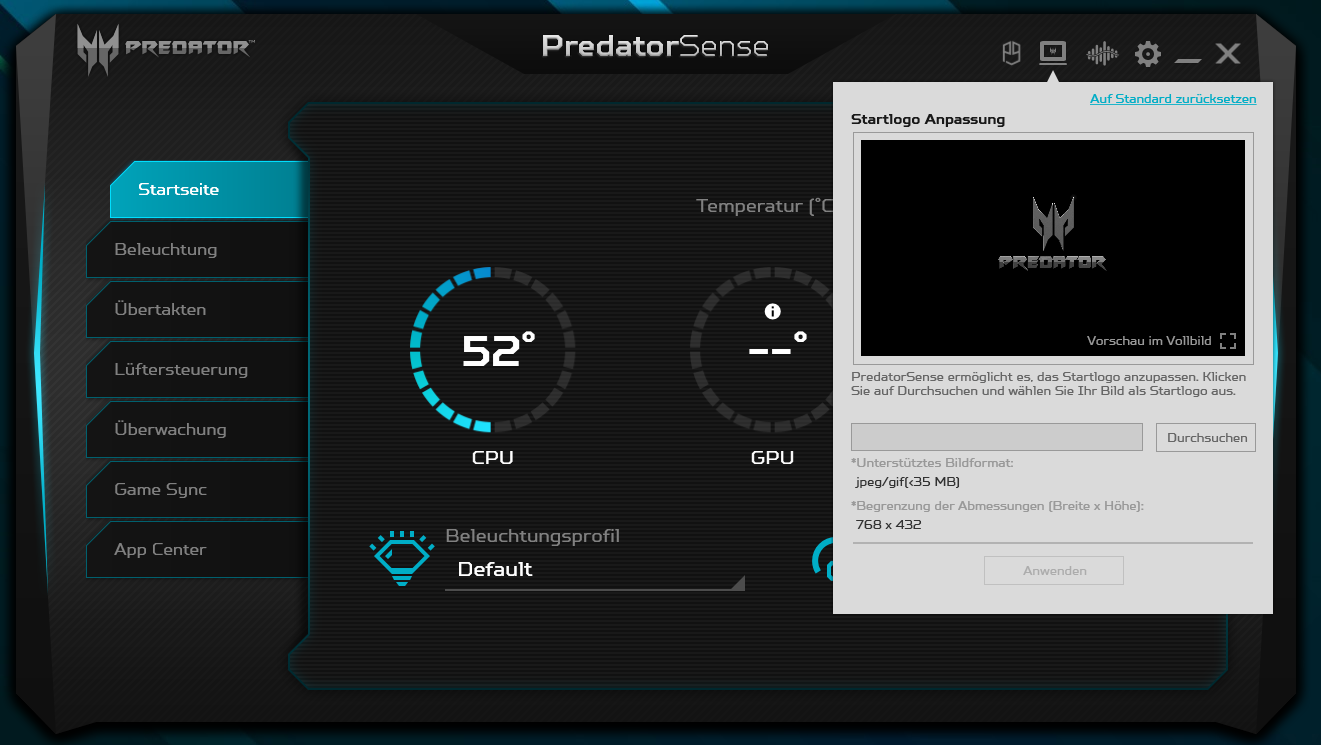Click Vorschau im Vollbild text
This screenshot has height=745, width=1321.
1149,341
